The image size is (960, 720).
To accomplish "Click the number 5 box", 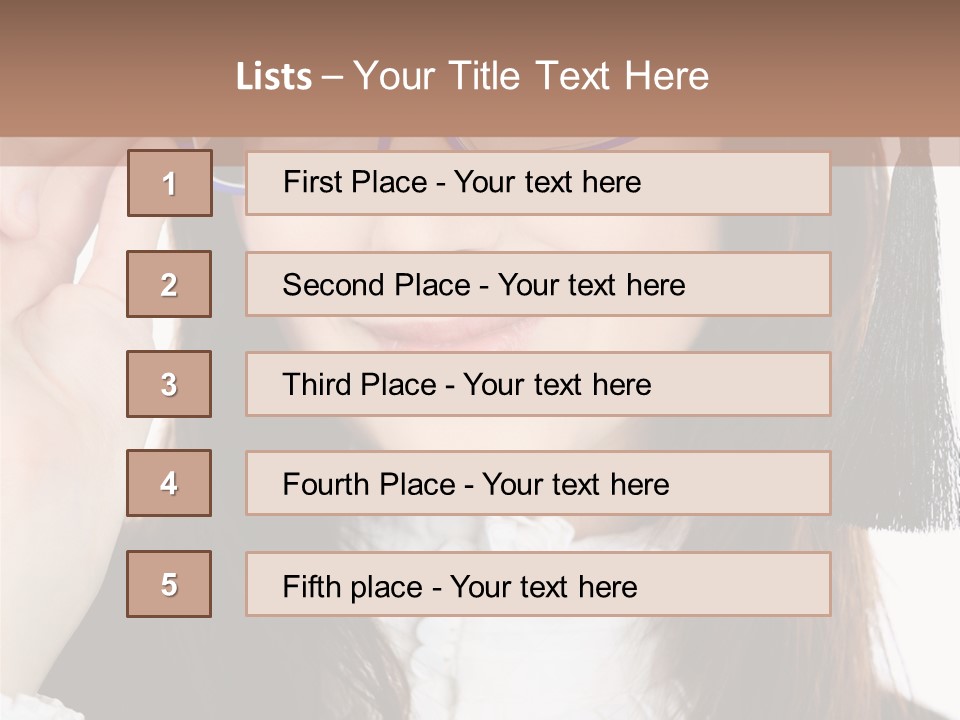I will [169, 584].
